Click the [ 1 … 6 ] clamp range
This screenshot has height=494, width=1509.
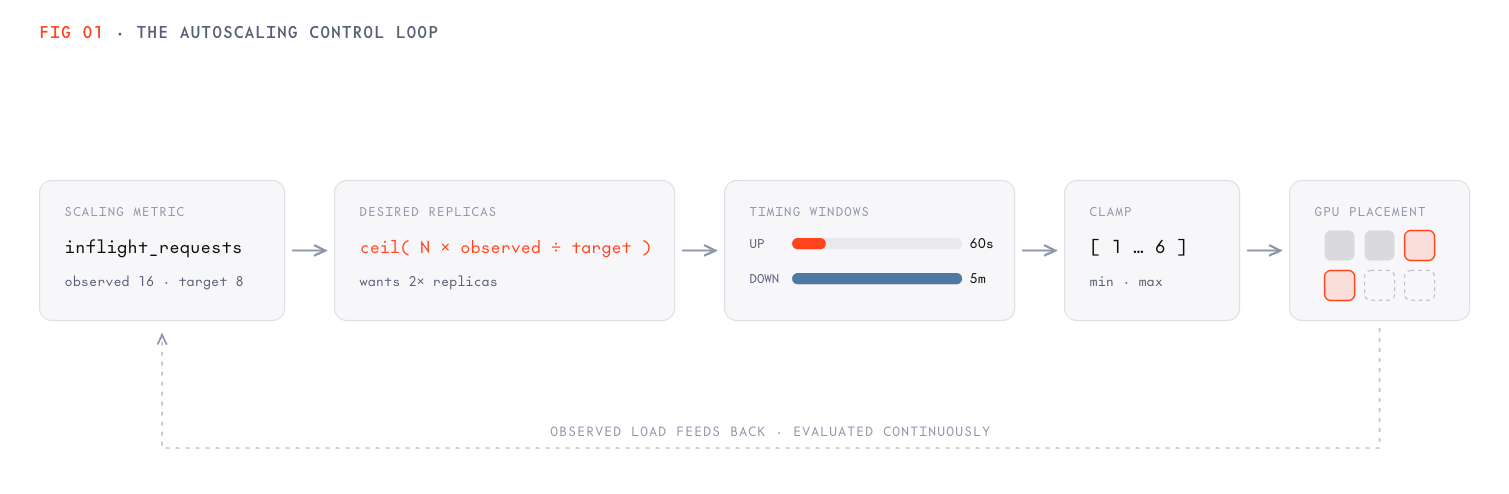1137,247
